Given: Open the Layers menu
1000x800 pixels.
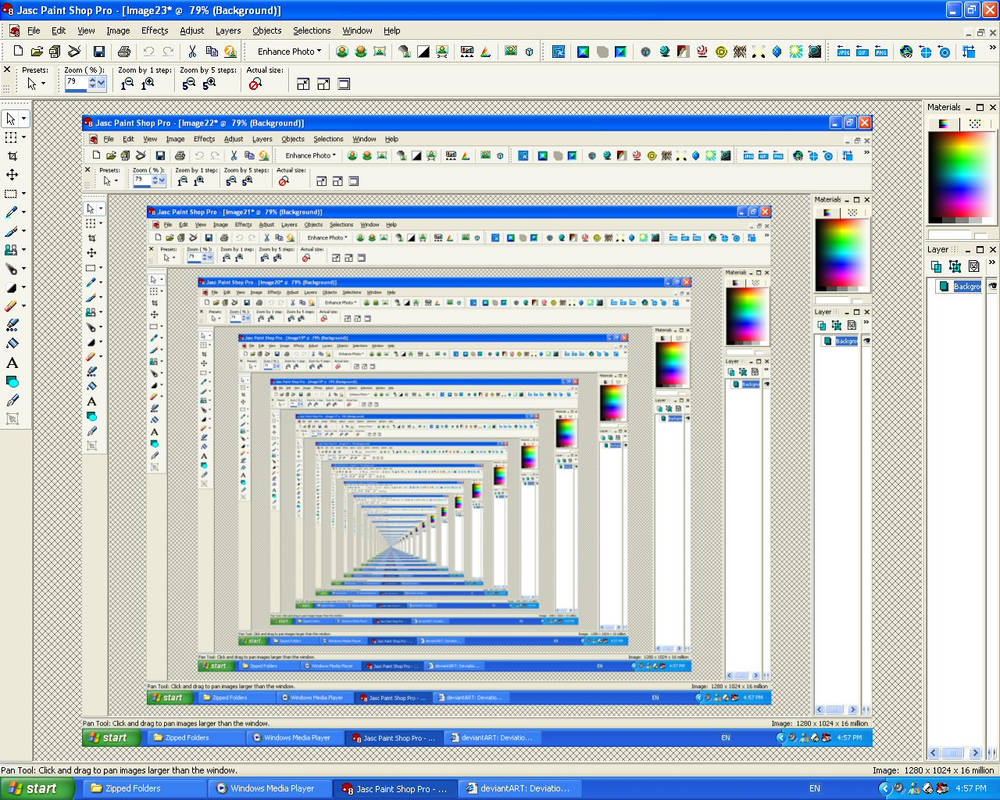Looking at the screenshot, I should (228, 31).
